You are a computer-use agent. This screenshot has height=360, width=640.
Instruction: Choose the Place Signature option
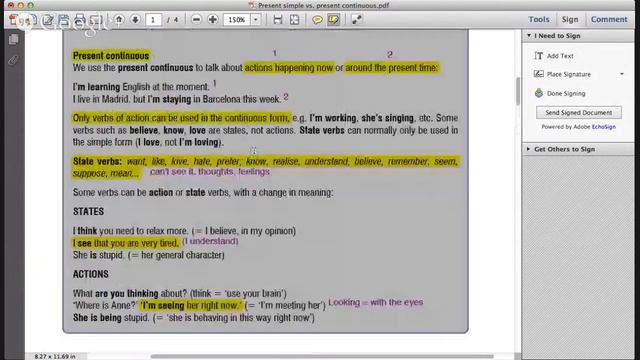[x=562, y=74]
